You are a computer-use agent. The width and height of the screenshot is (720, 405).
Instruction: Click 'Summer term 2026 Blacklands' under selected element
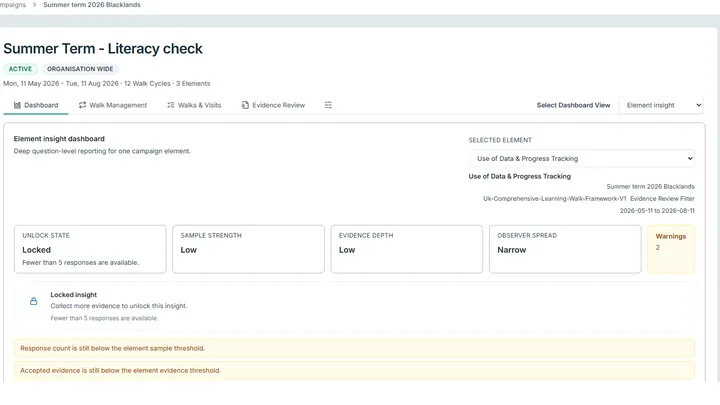[650, 186]
